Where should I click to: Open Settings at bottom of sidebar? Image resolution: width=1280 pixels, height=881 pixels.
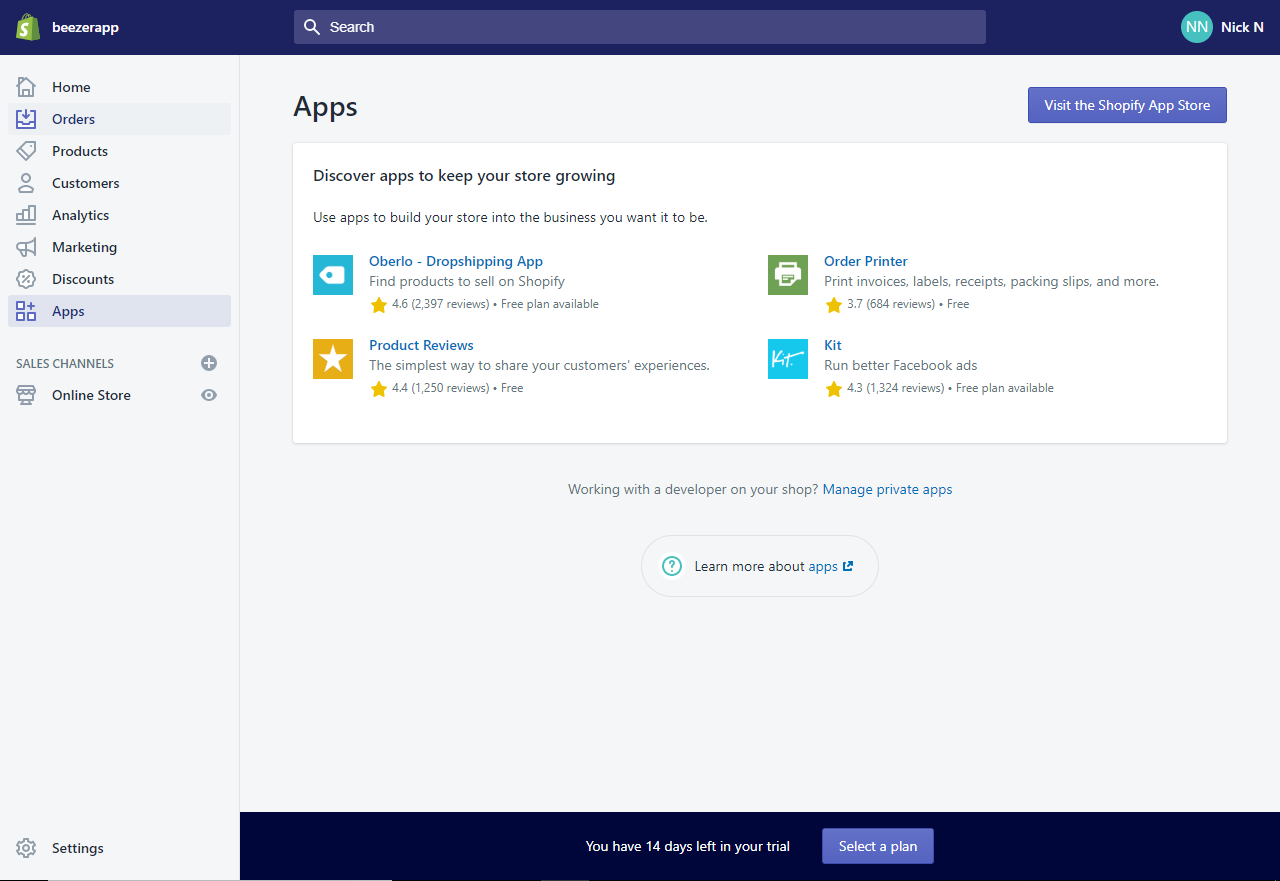point(77,848)
